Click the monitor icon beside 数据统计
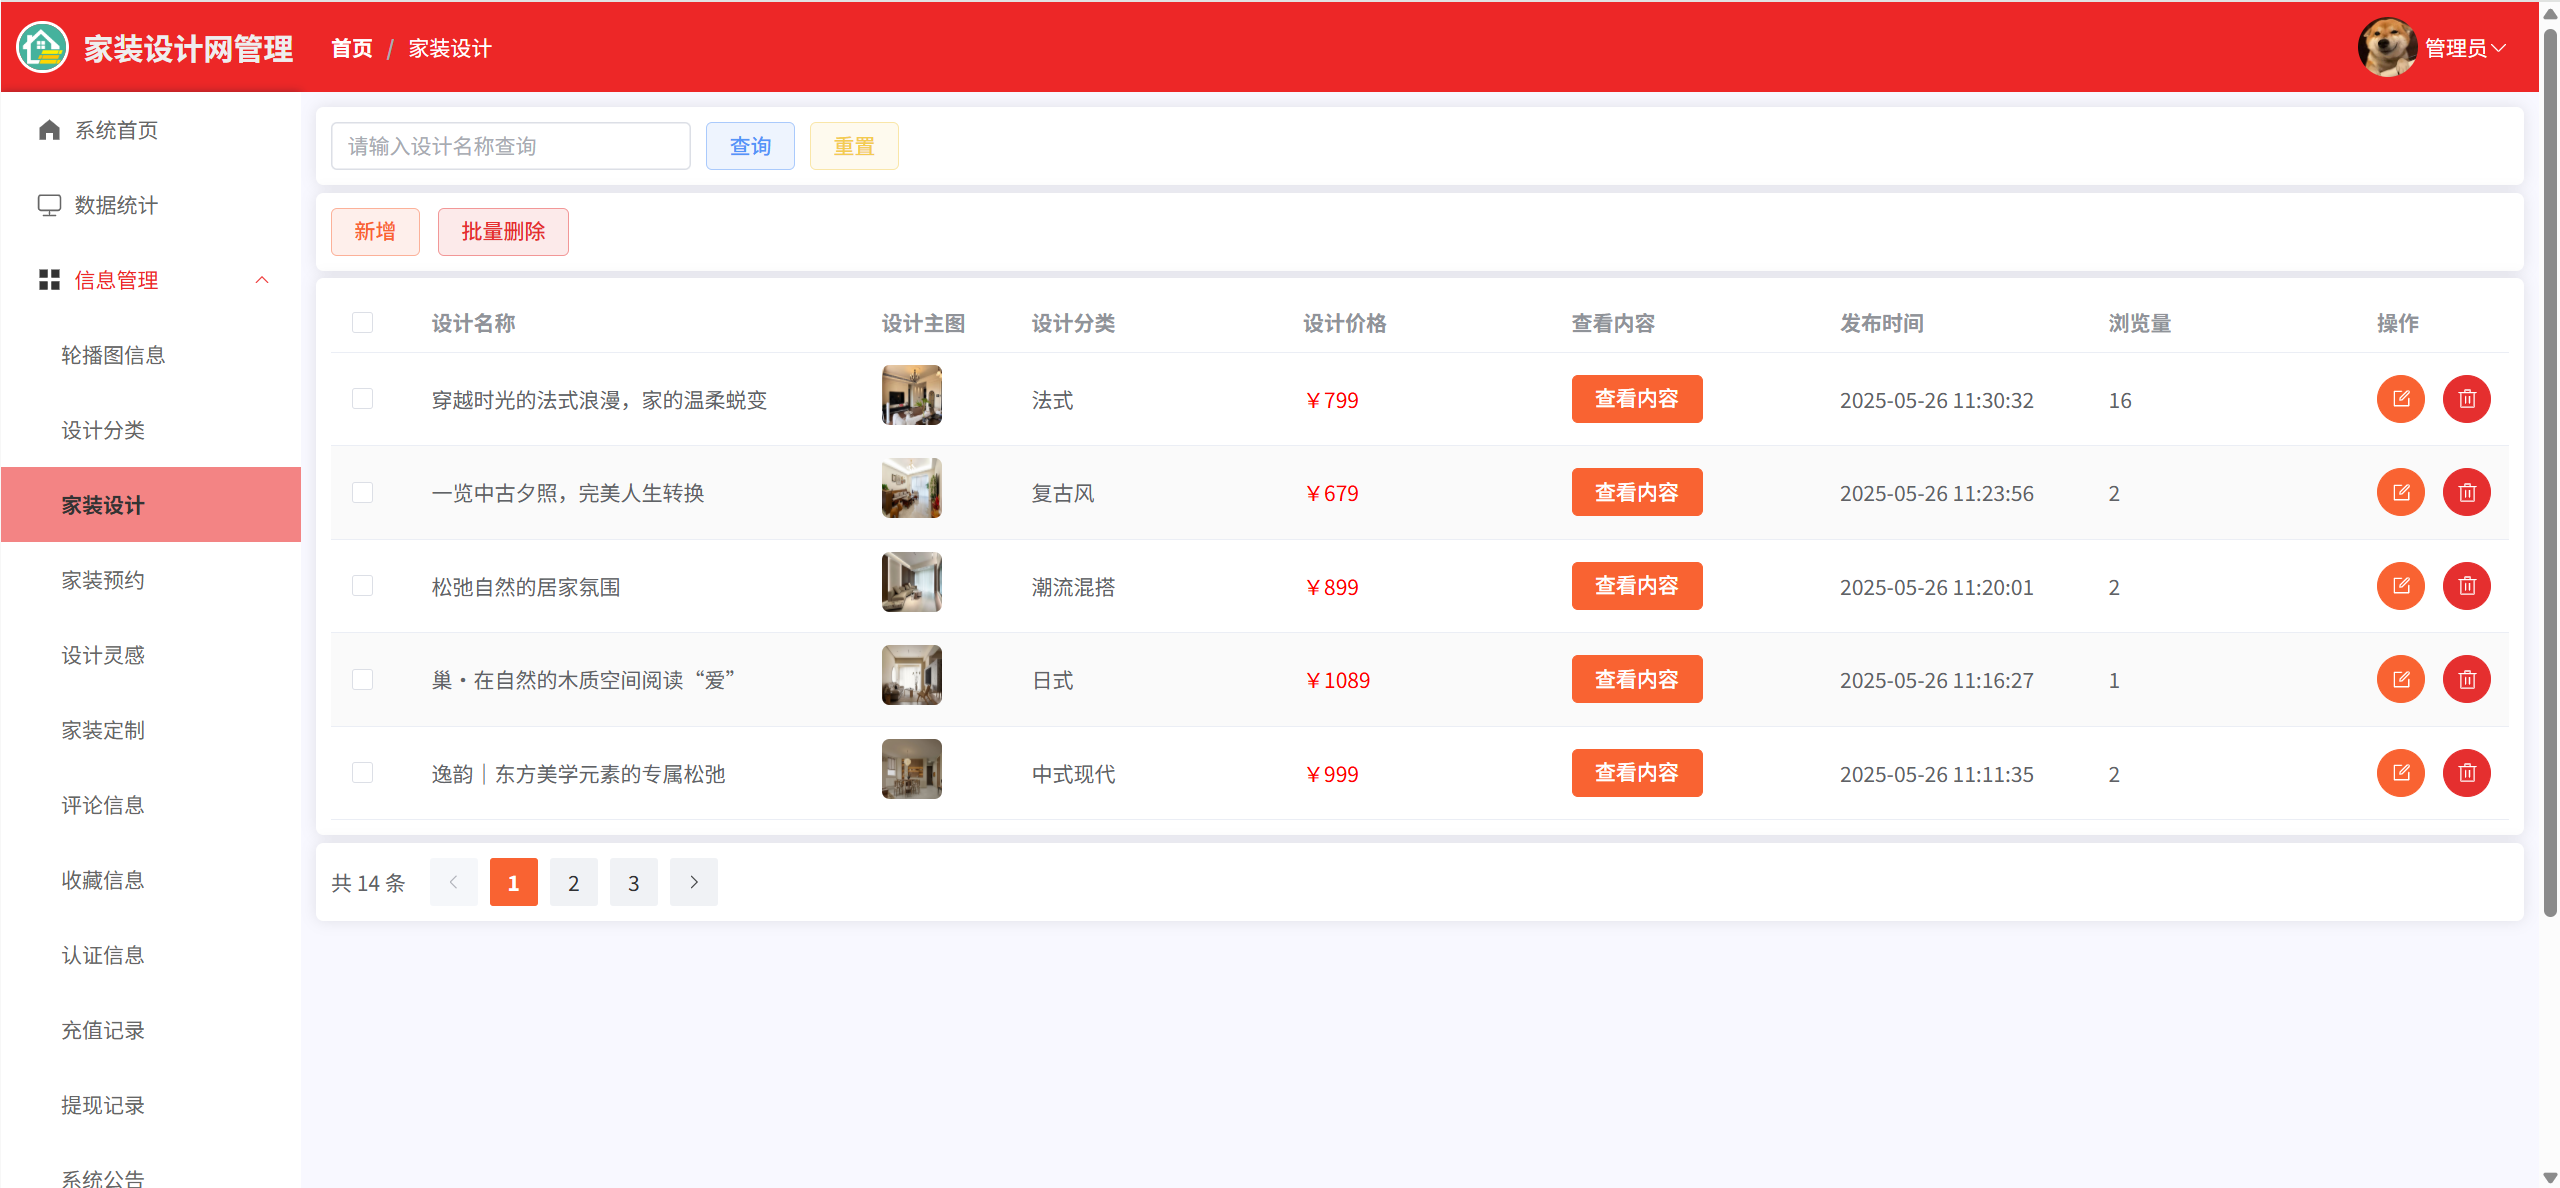The width and height of the screenshot is (2560, 1188). tap(49, 205)
